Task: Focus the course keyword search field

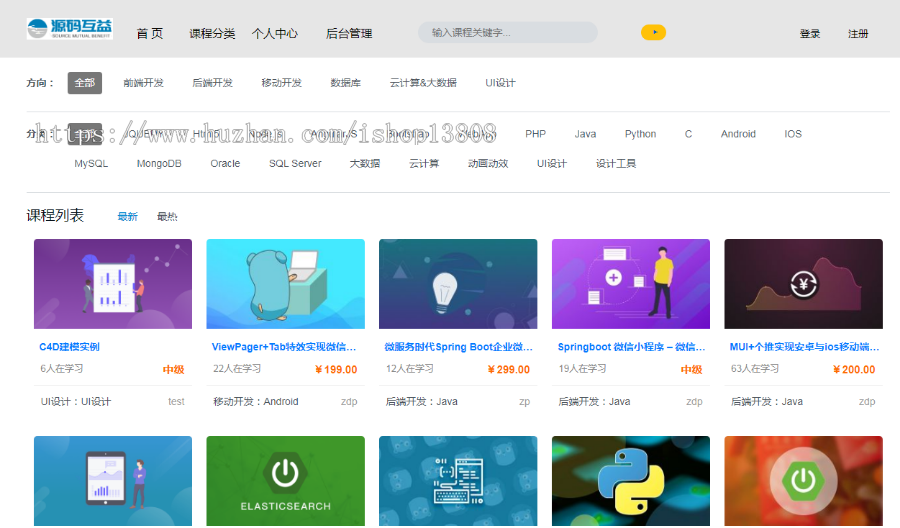Action: pyautogui.click(x=507, y=33)
